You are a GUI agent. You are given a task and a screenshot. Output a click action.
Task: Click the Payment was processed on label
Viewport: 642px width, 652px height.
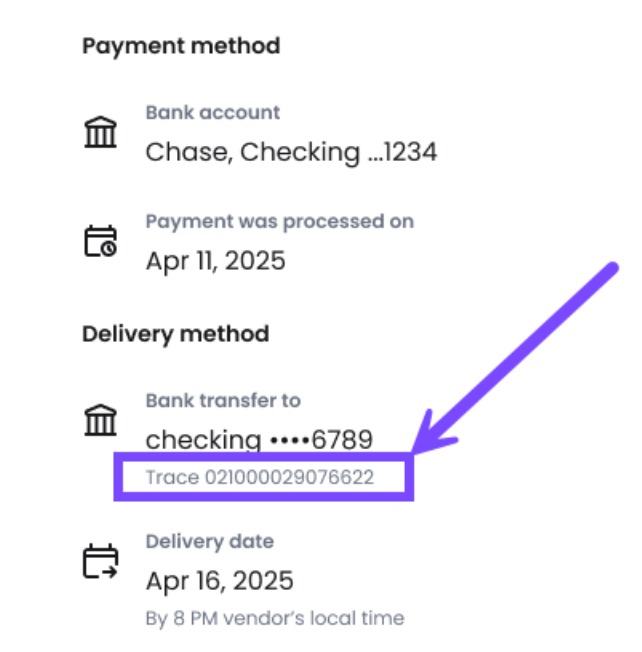pos(279,222)
